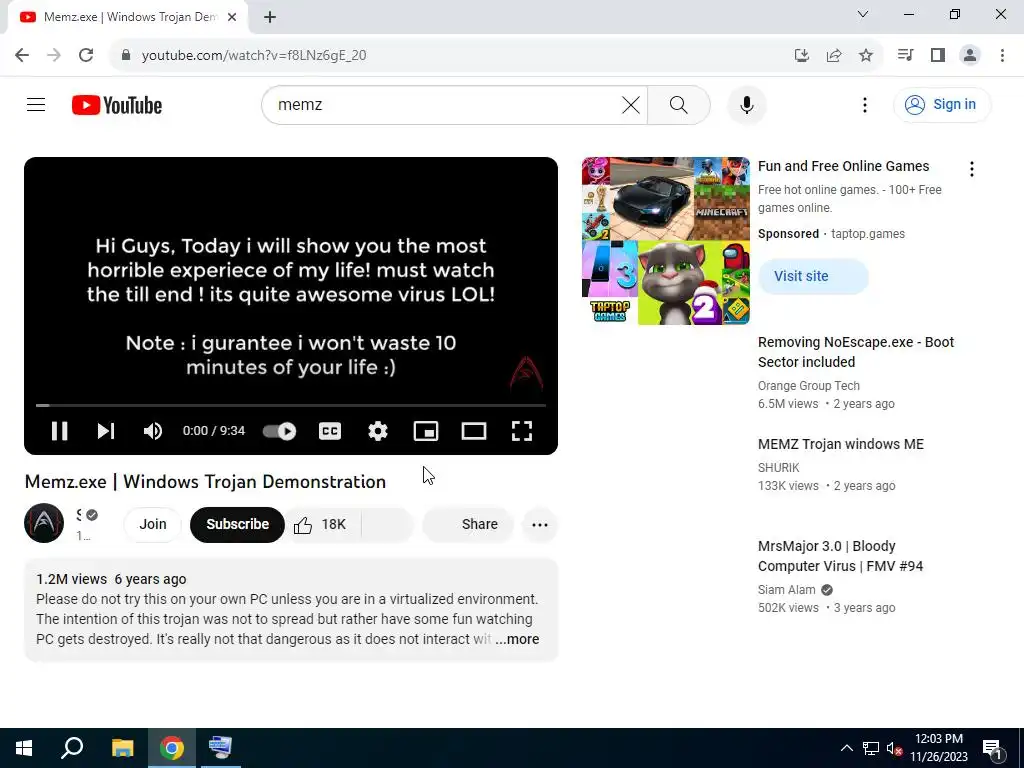View site information lock icon
This screenshot has width=1024, height=768.
[126, 55]
